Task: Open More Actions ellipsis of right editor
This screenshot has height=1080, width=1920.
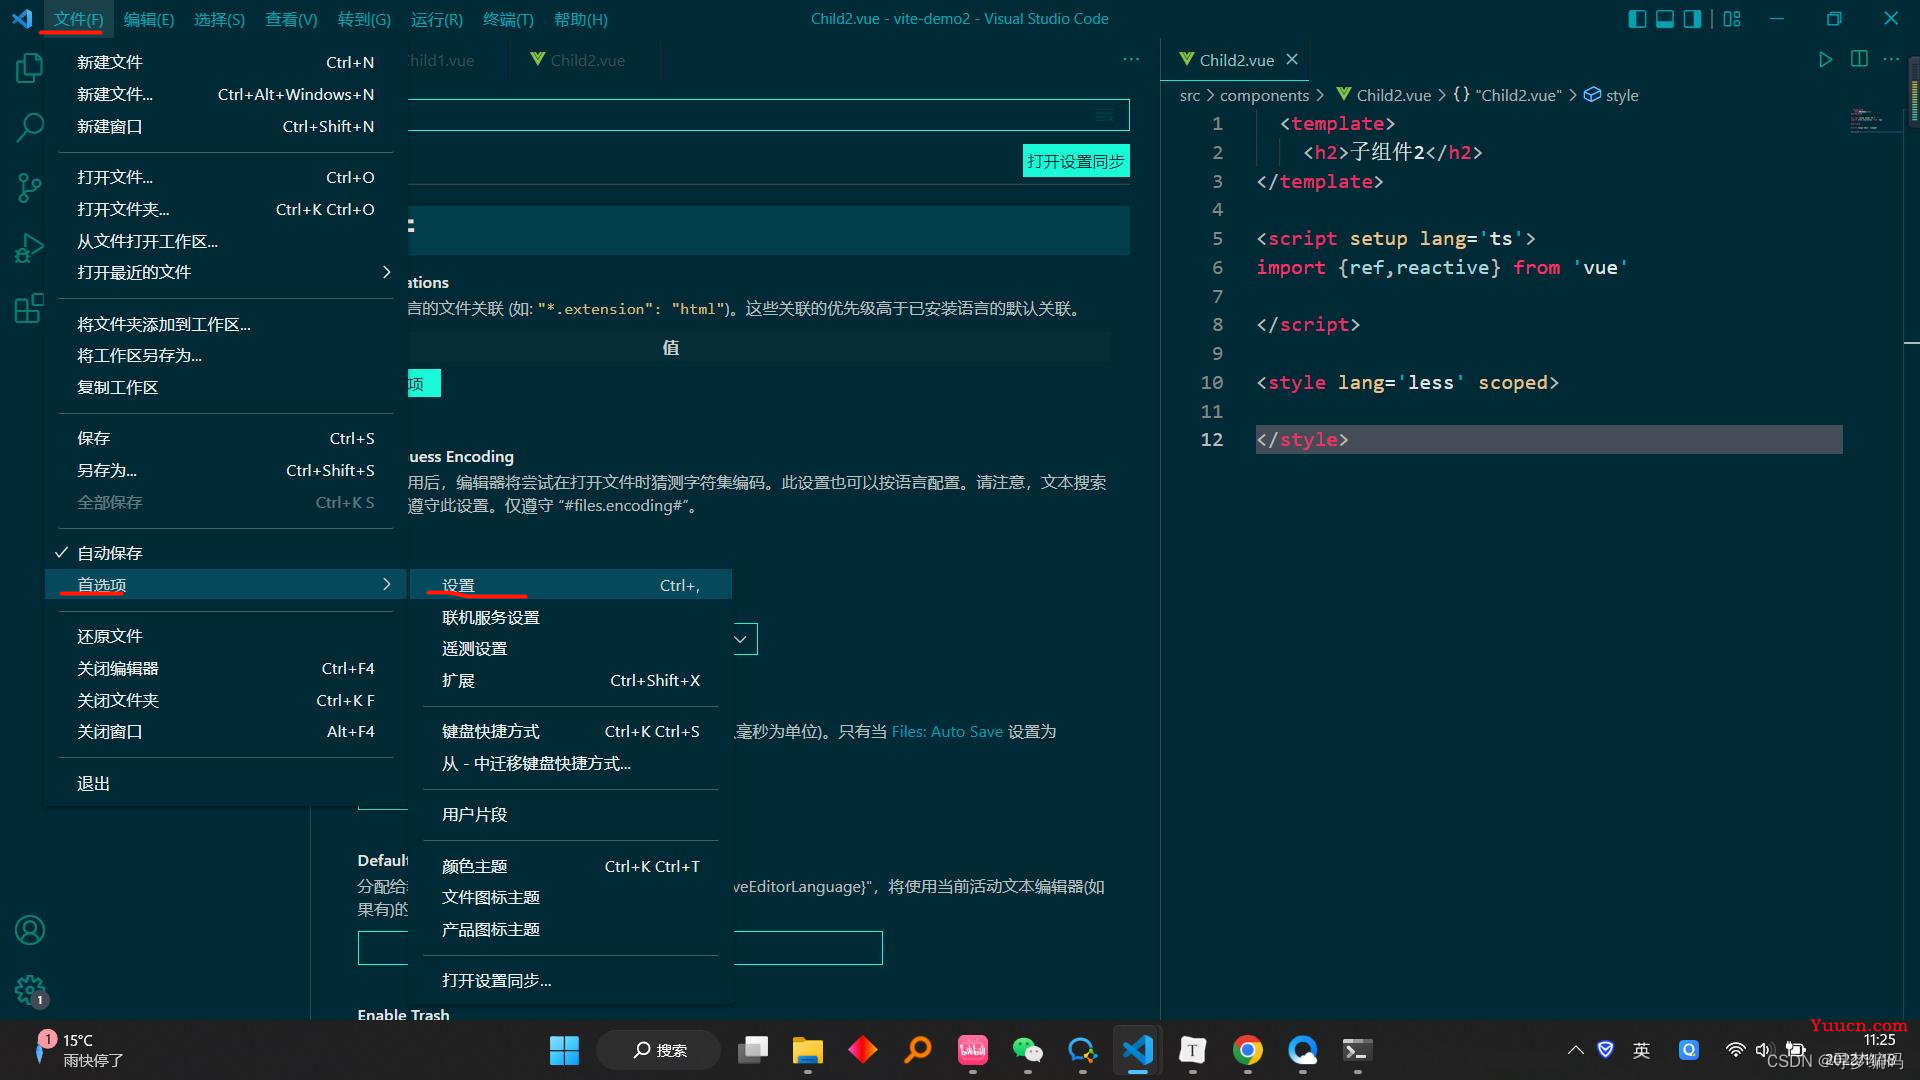Action: coord(1891,59)
